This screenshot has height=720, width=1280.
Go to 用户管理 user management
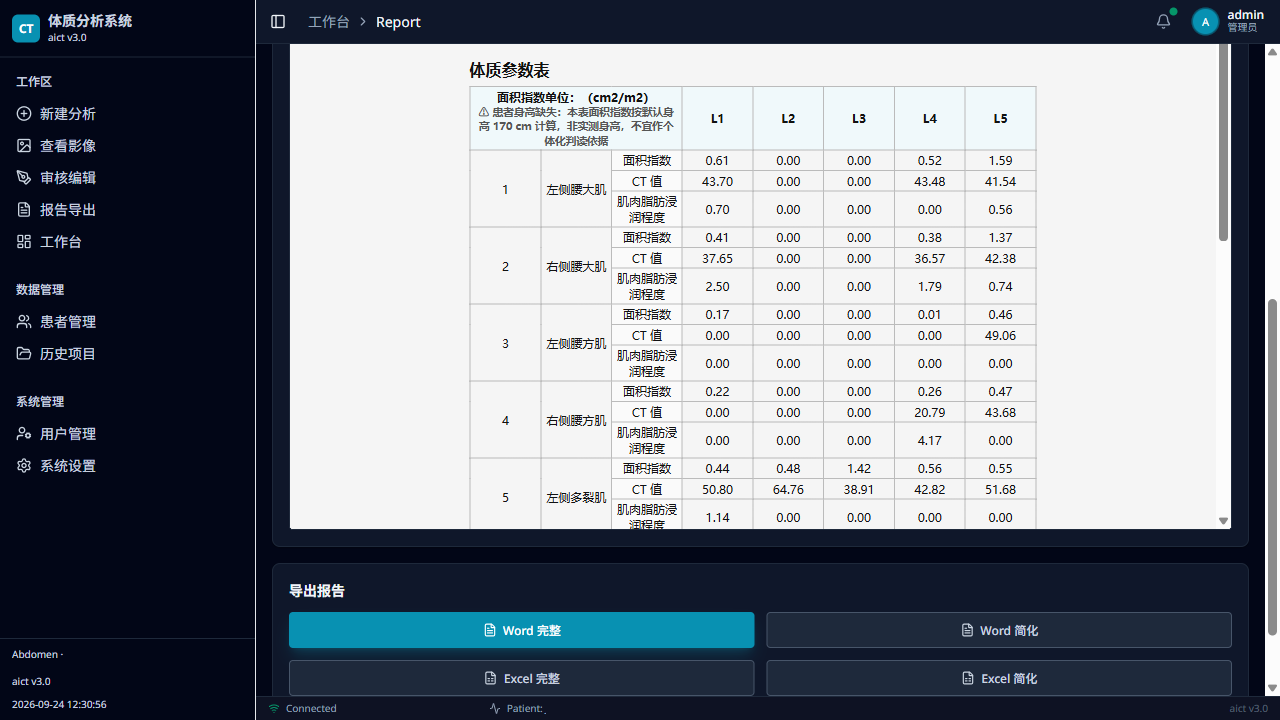pos(128,434)
